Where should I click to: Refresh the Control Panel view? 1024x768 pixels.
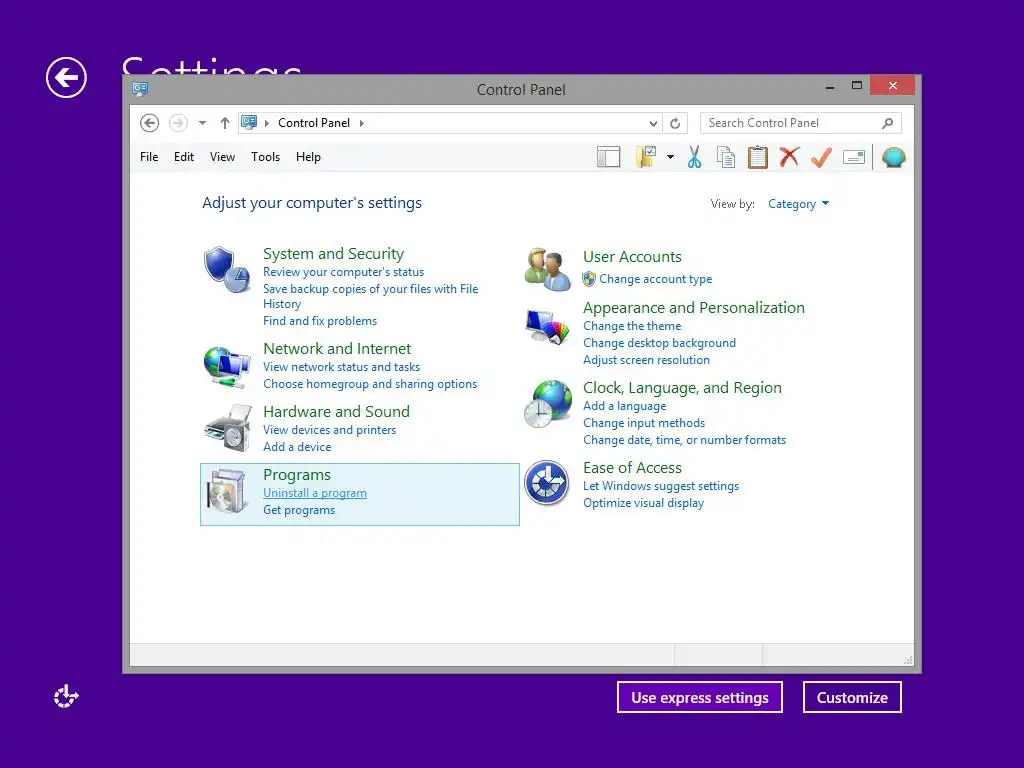(675, 123)
